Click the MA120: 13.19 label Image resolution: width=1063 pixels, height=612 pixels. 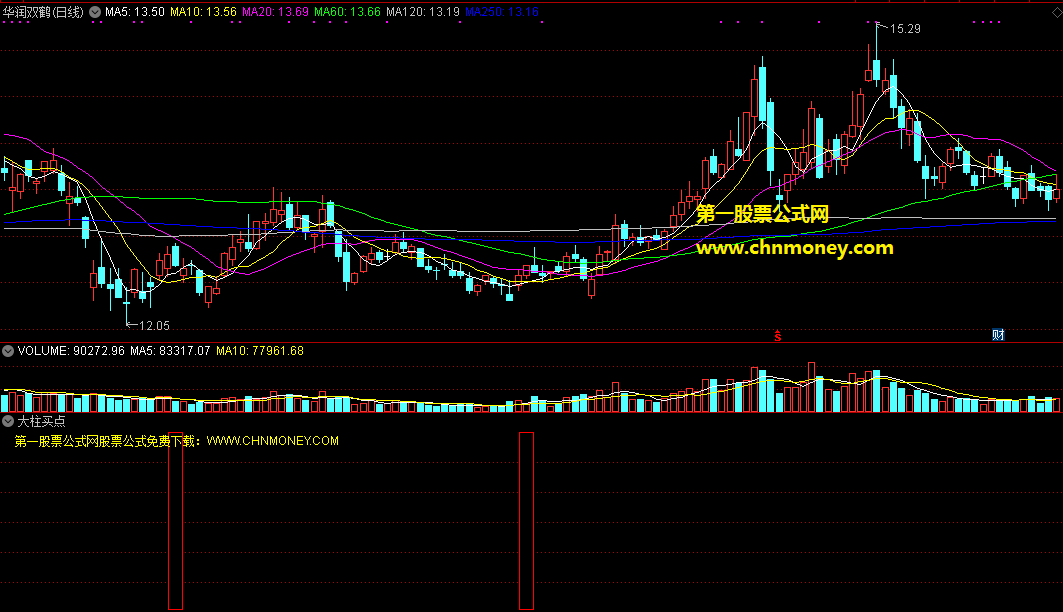click(x=422, y=12)
